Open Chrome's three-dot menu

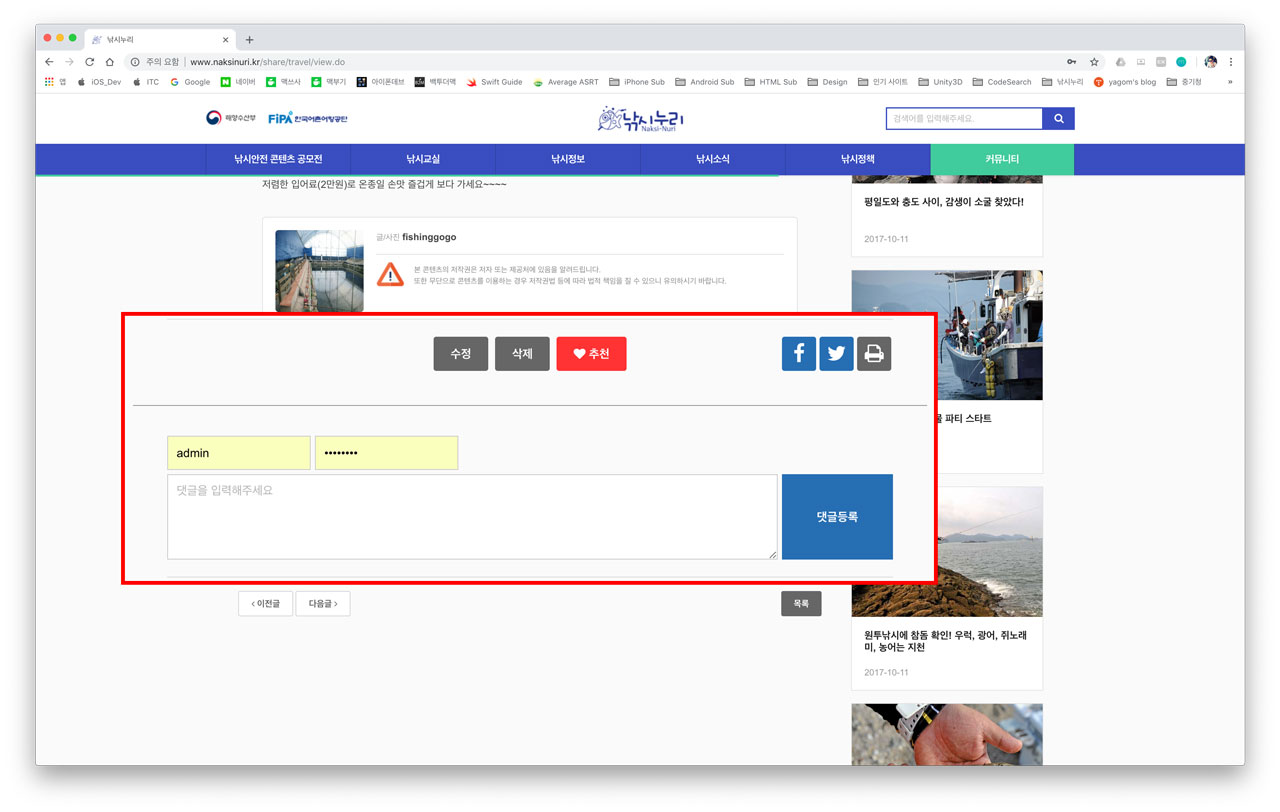(x=1231, y=62)
